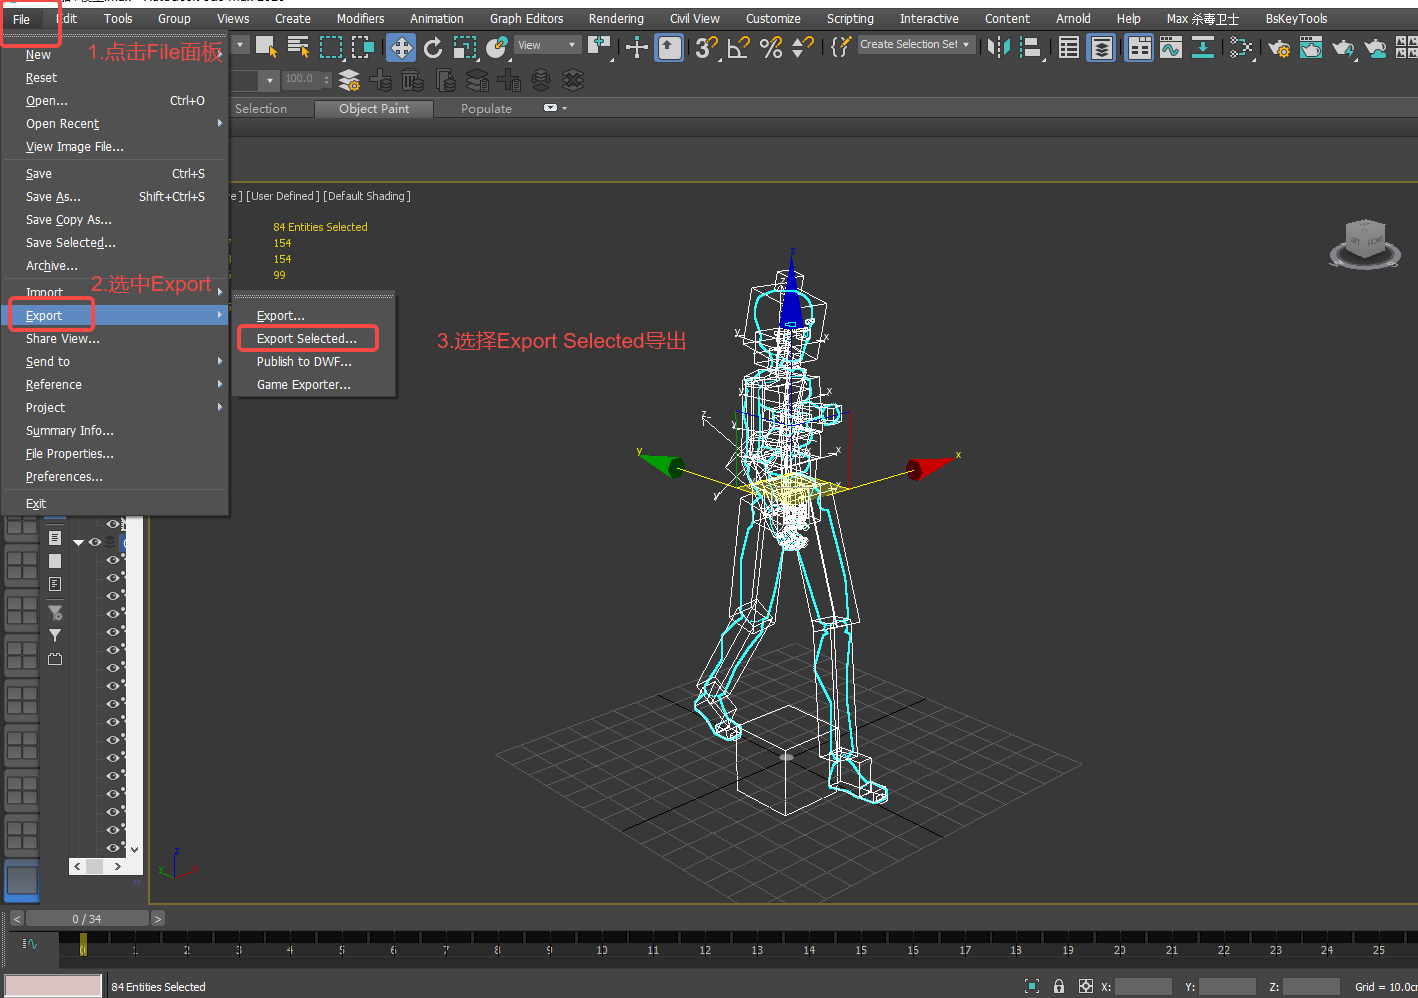Click Use Pivot Point Center icon
This screenshot has height=998, width=1418.
(600, 46)
